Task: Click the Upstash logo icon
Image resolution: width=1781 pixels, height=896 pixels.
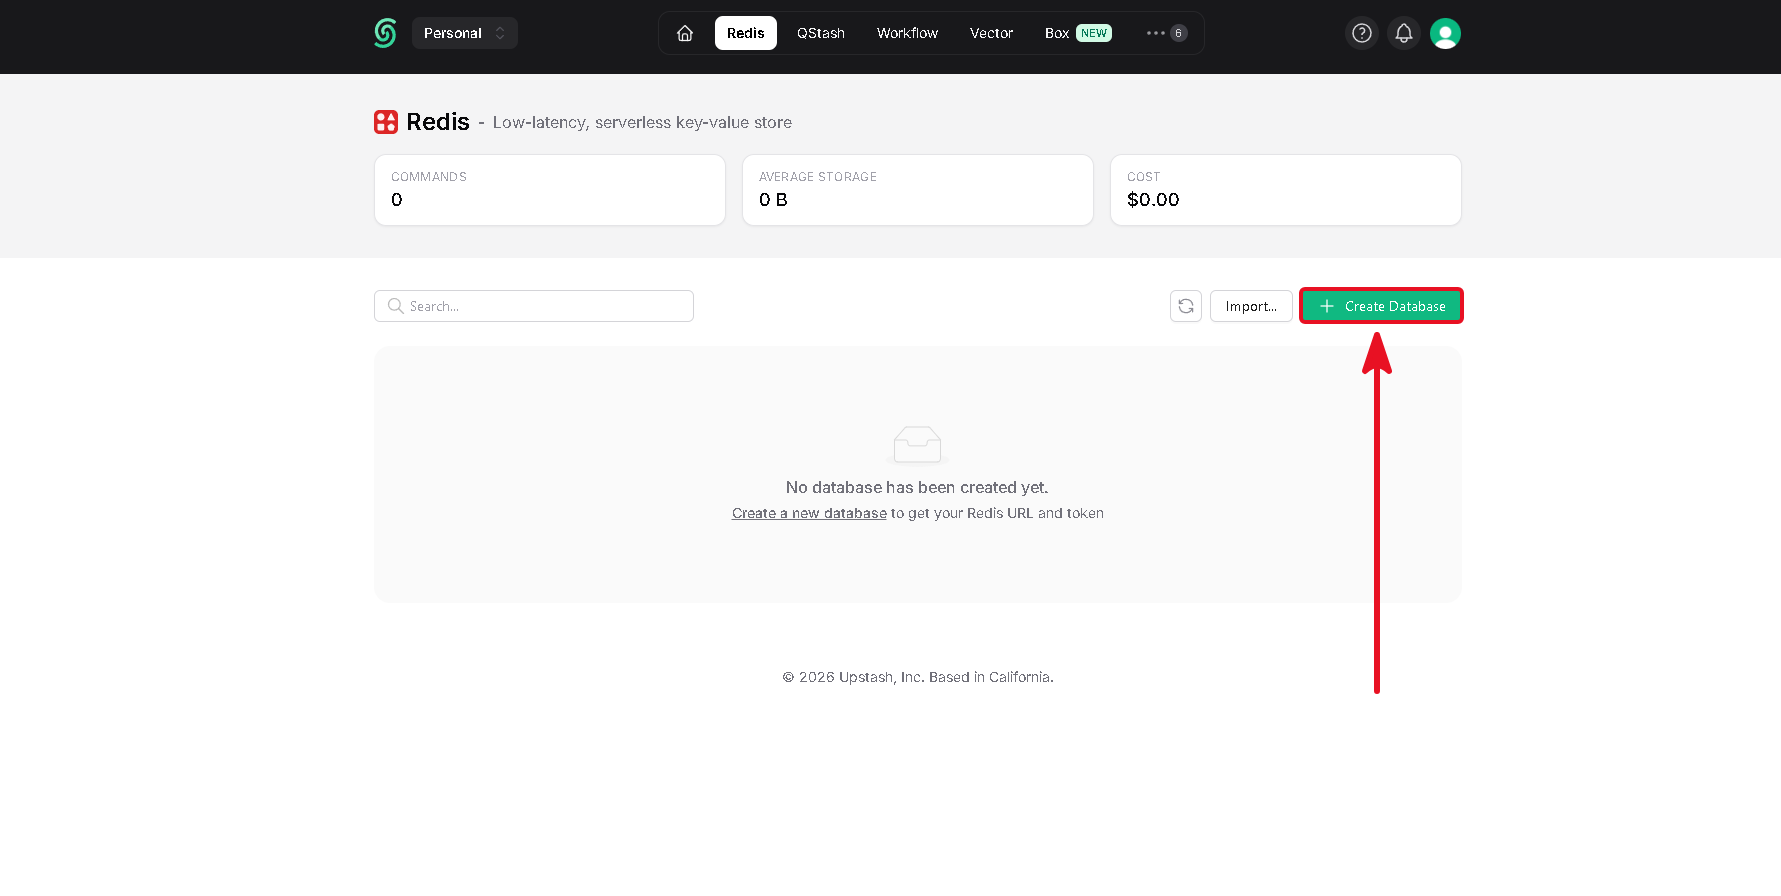Action: (385, 33)
